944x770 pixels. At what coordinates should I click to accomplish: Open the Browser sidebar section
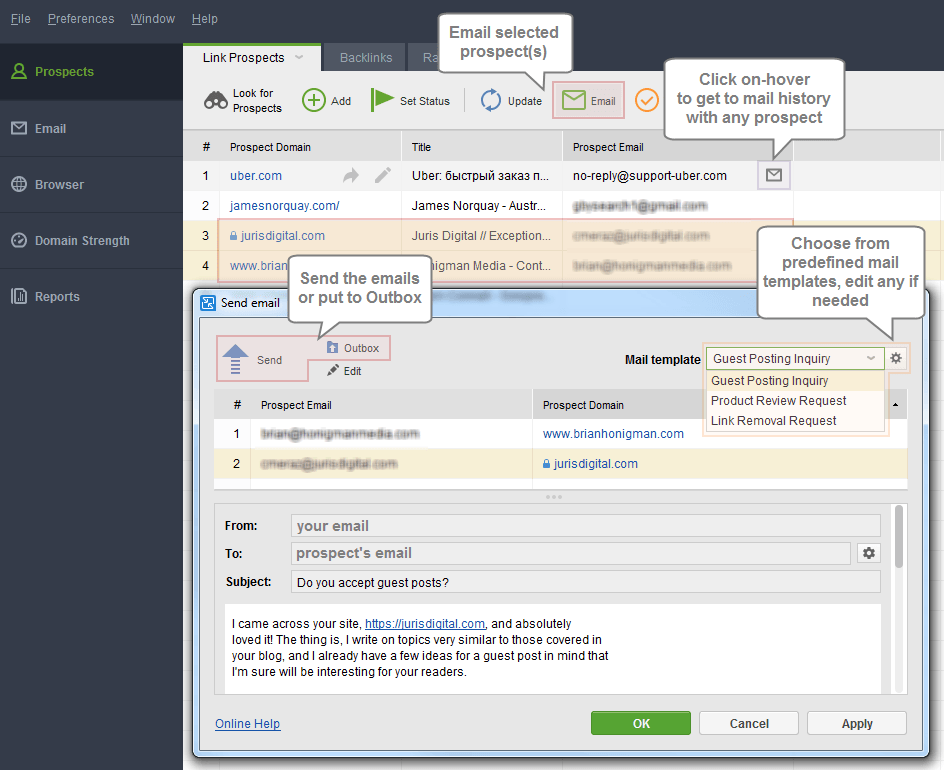coord(90,184)
